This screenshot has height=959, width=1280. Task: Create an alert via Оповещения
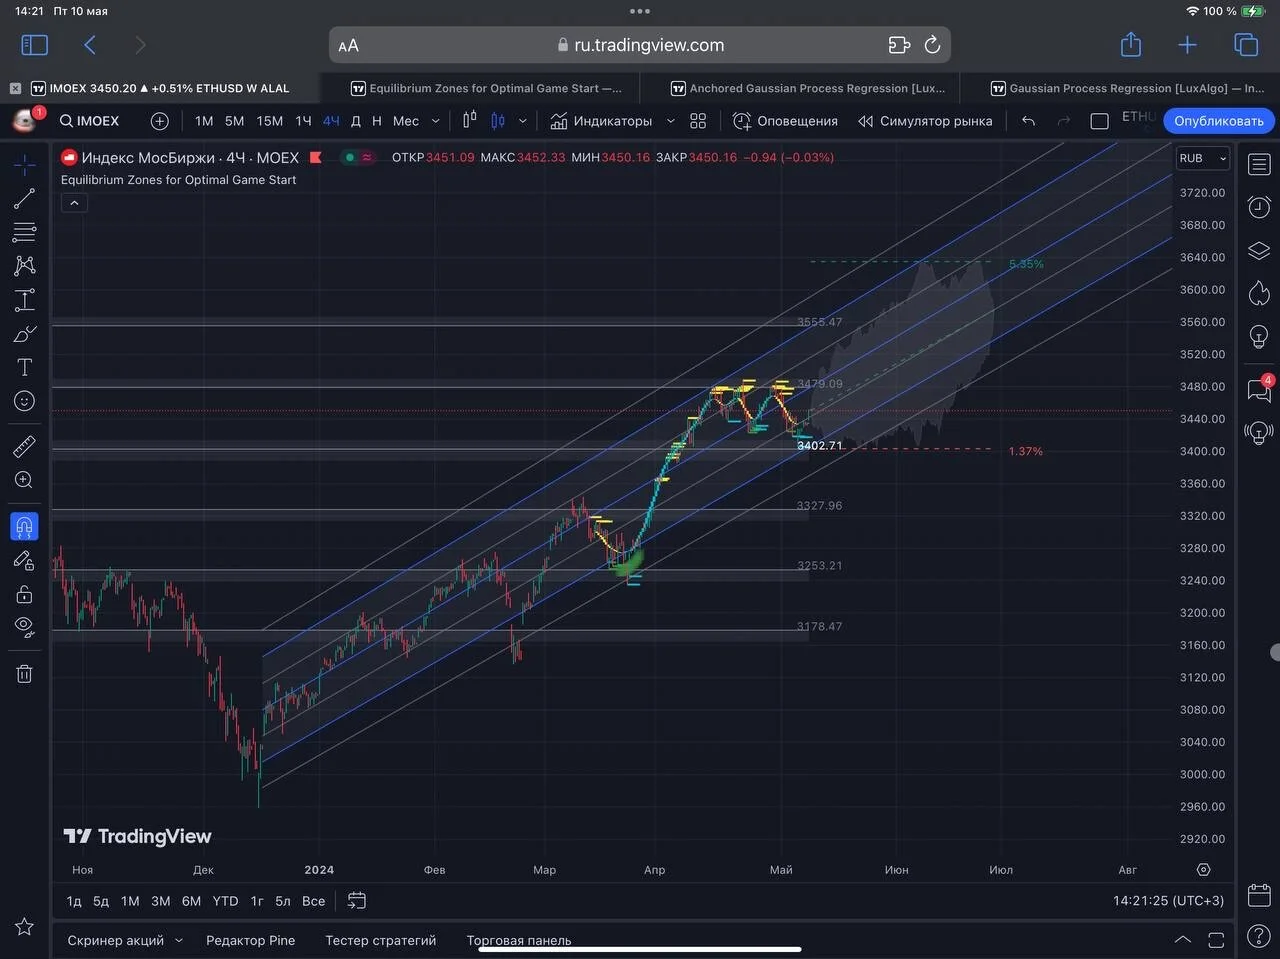click(785, 121)
